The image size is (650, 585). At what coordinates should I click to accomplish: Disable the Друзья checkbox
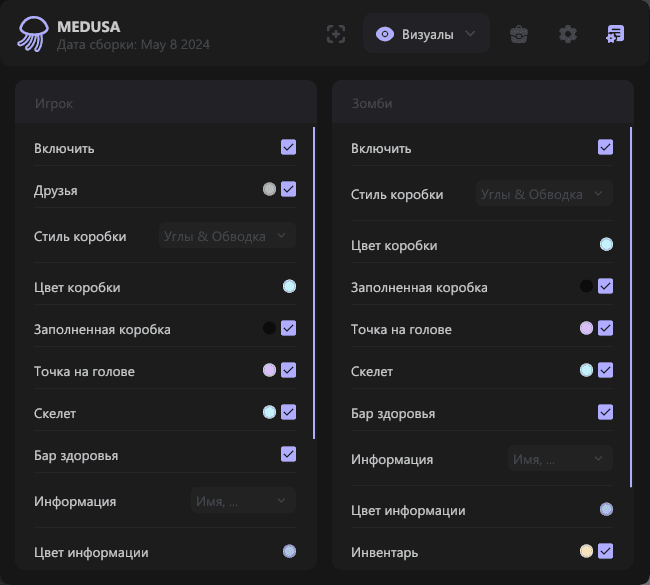[288, 189]
